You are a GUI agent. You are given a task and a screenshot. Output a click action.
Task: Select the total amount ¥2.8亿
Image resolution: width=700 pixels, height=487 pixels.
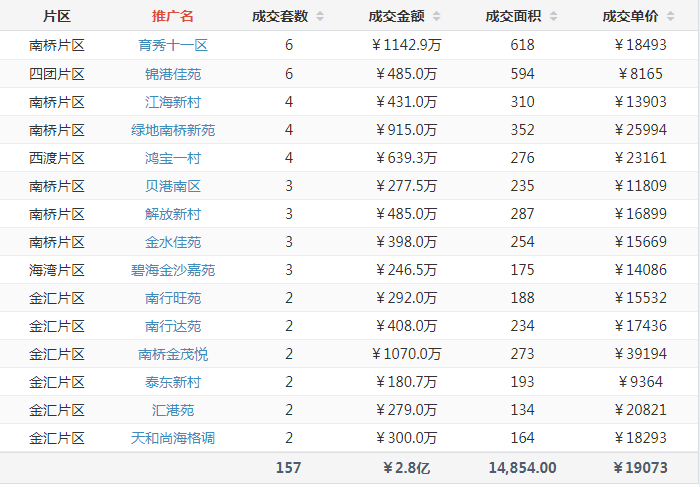pyautogui.click(x=406, y=468)
